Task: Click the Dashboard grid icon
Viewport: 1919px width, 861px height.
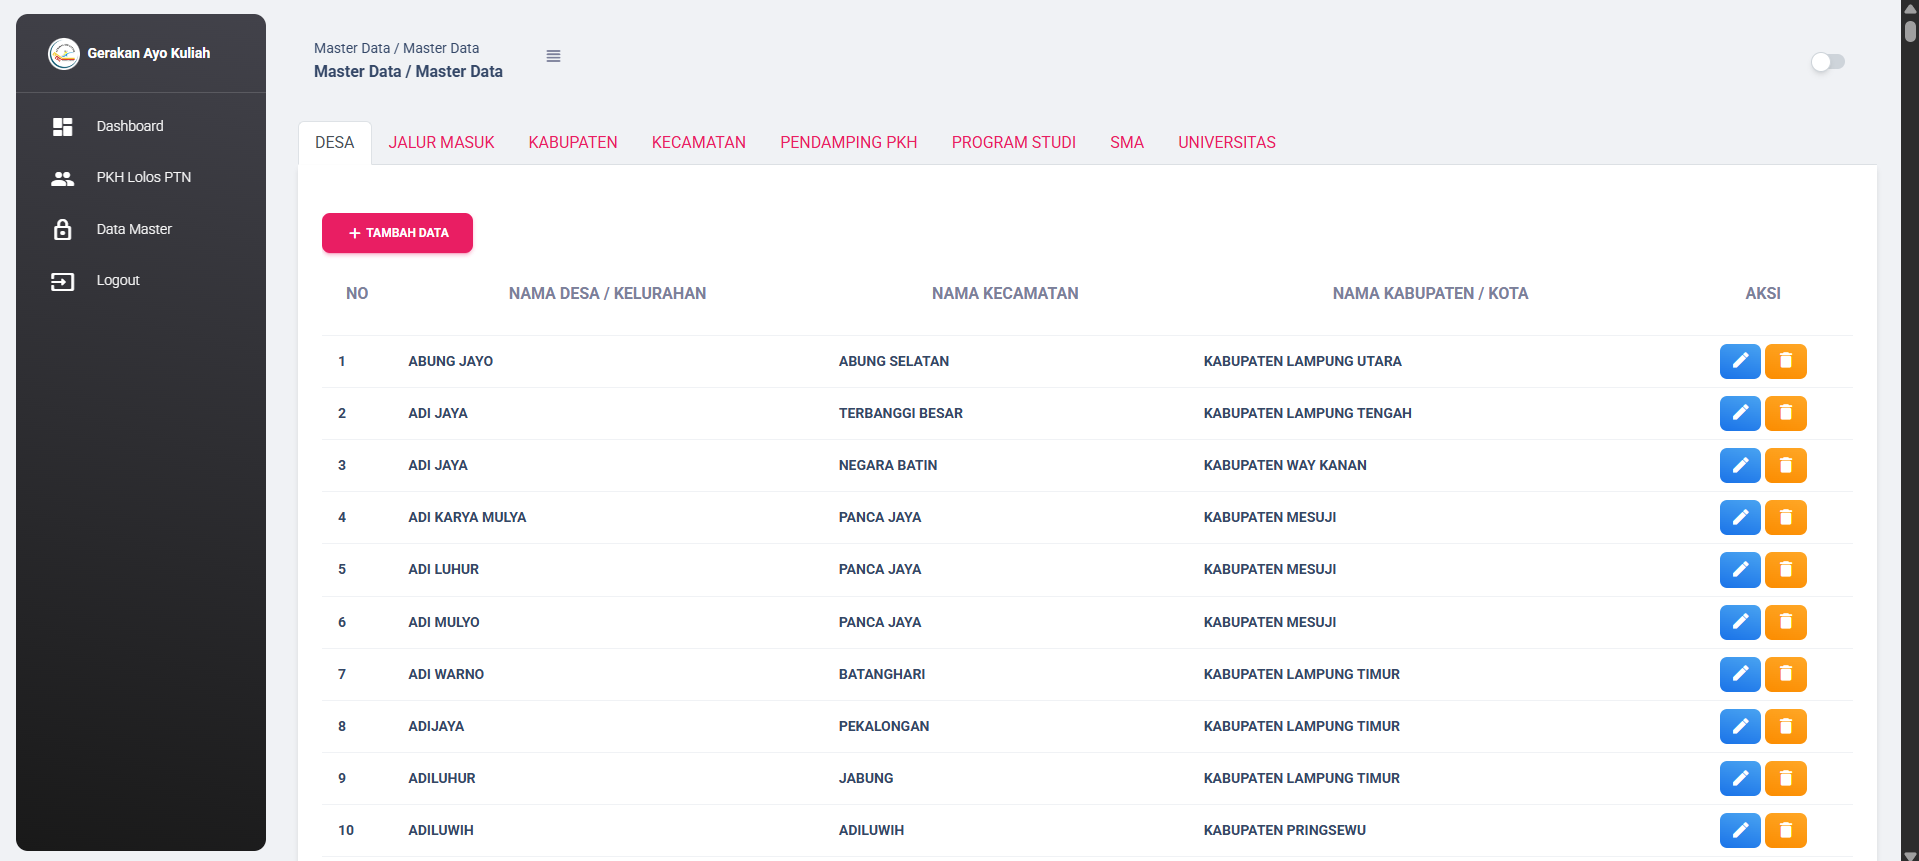Action: coord(62,126)
